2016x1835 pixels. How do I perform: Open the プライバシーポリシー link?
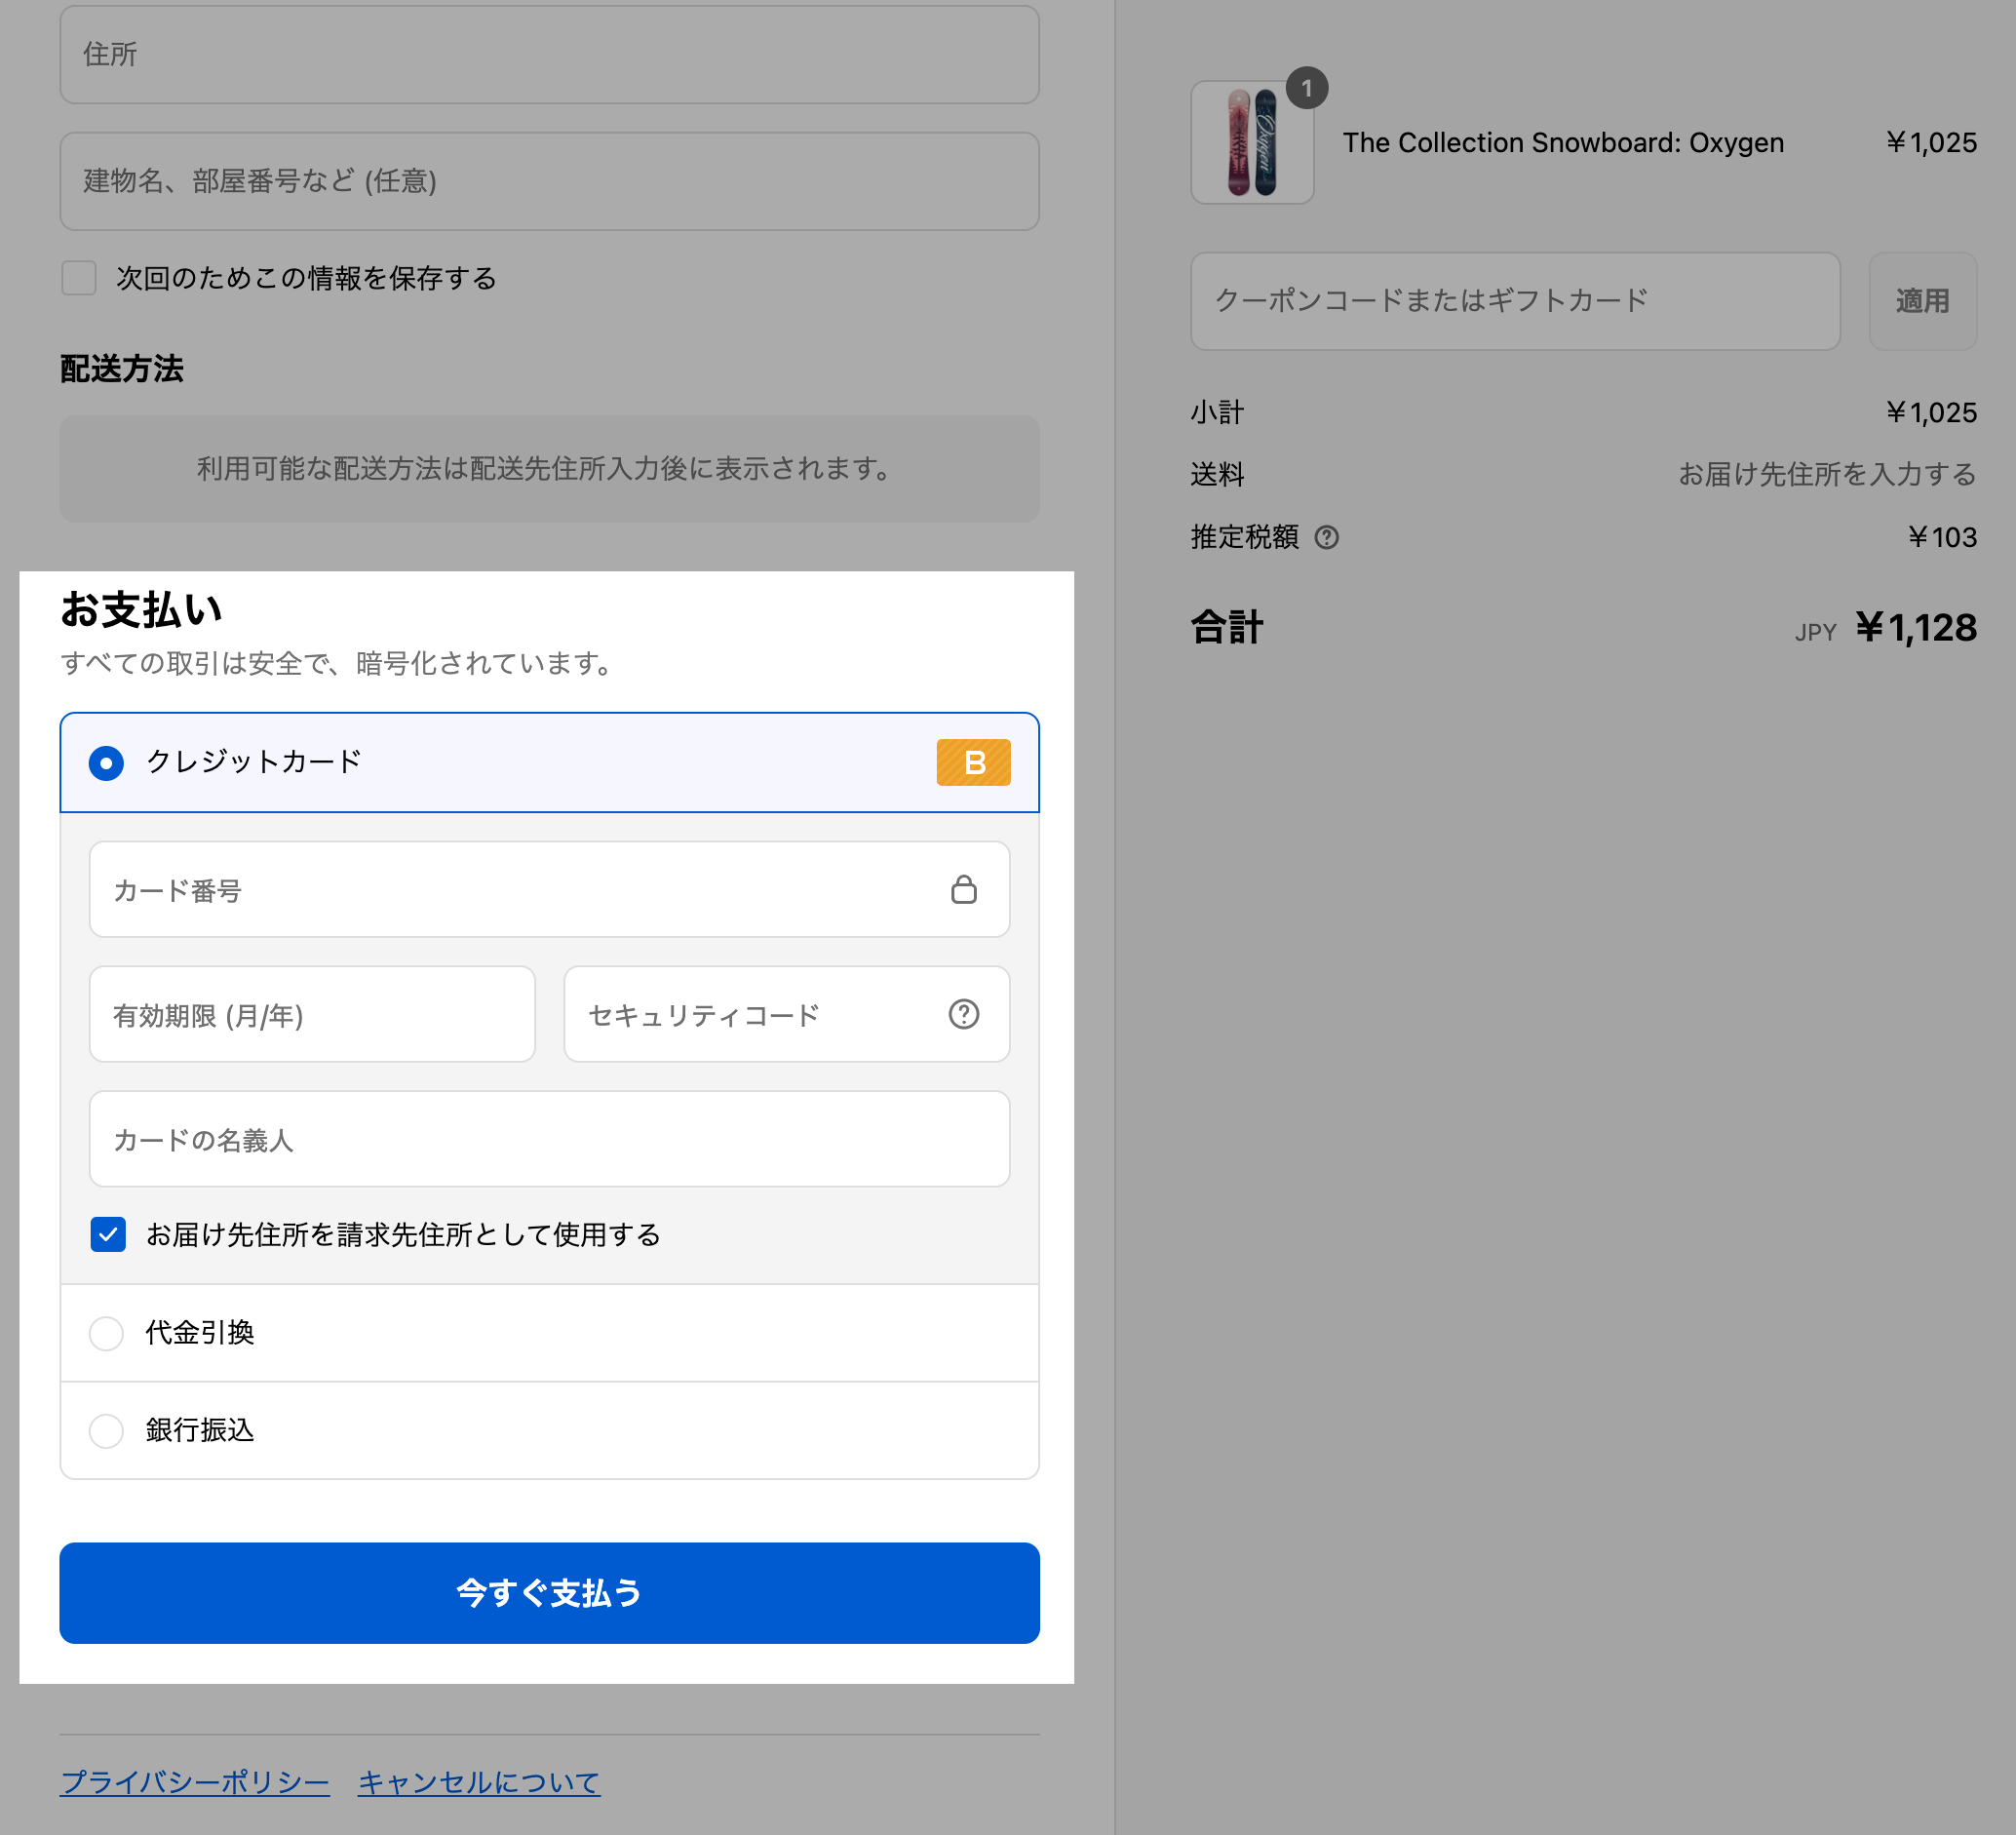[195, 1781]
